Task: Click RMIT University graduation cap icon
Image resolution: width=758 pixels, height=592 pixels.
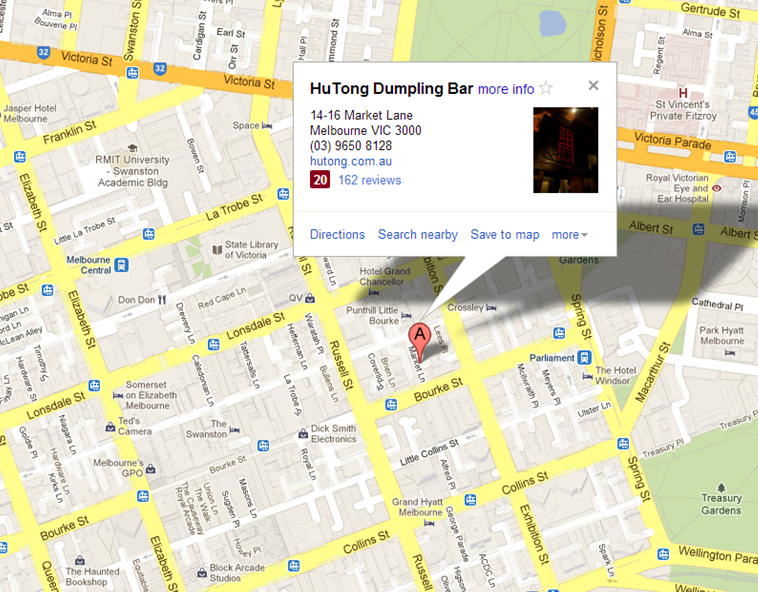Action: pos(132,148)
